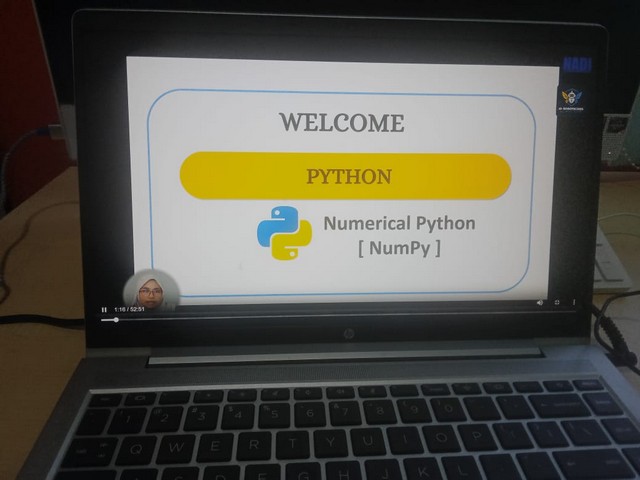Click the yellow PYTHON banner on the slide

point(346,176)
